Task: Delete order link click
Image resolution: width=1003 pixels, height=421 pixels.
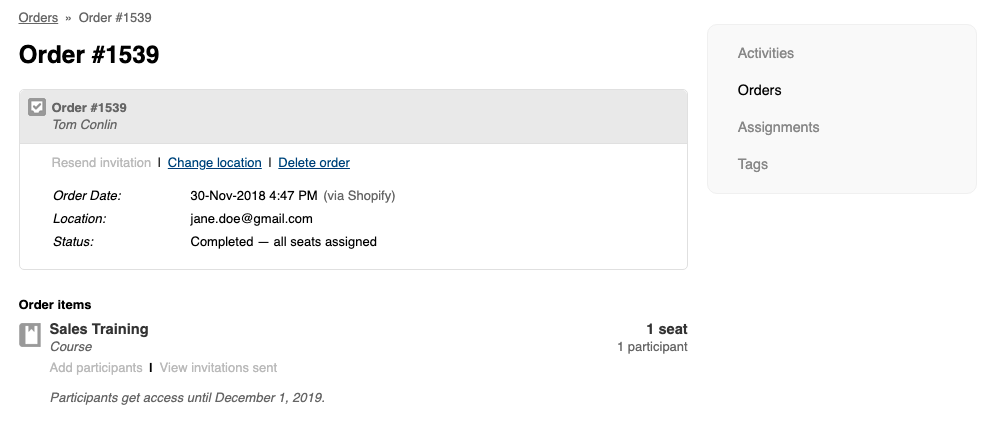Action: [x=314, y=163]
